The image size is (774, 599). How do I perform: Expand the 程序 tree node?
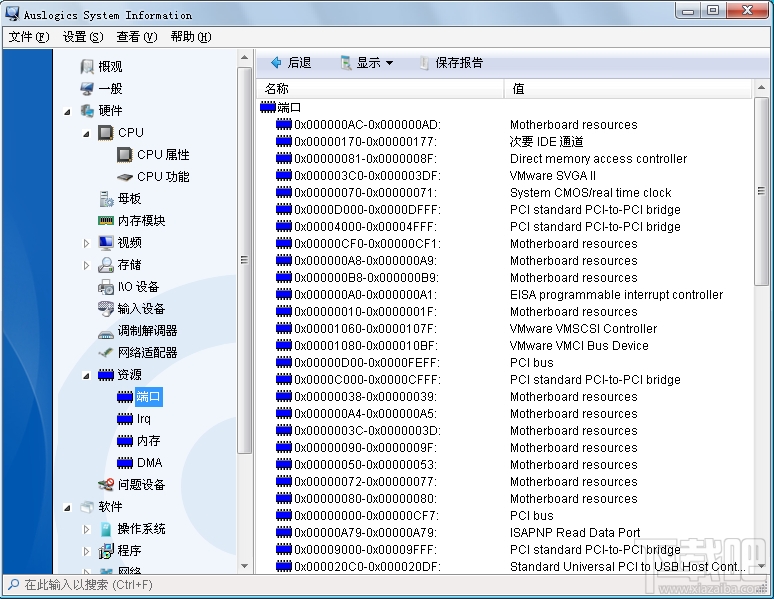pos(86,551)
